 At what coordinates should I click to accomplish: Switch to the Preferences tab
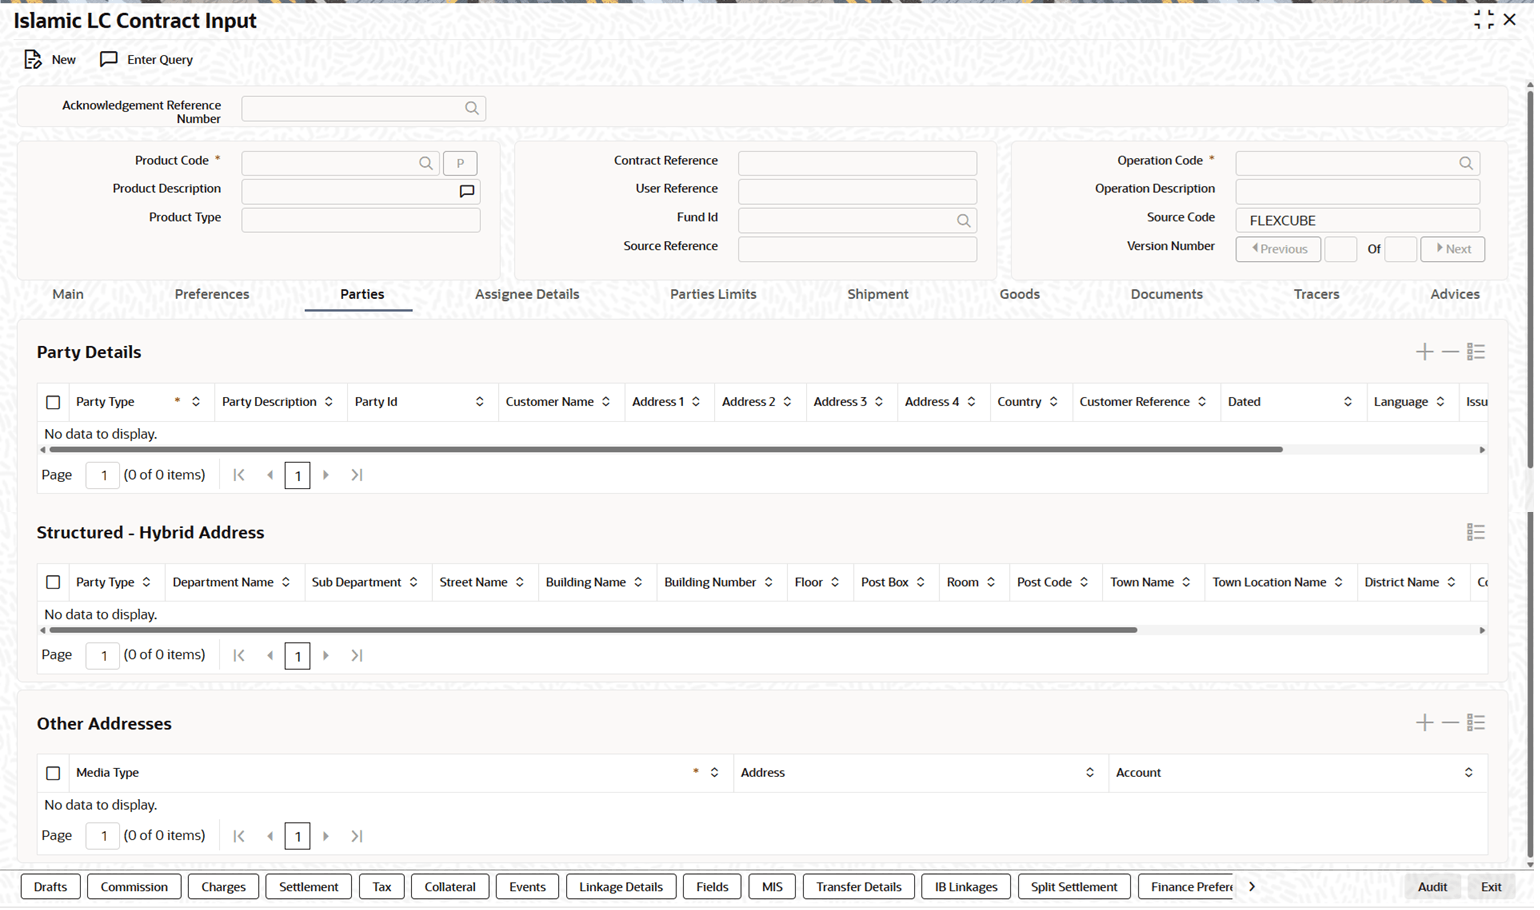(x=212, y=295)
